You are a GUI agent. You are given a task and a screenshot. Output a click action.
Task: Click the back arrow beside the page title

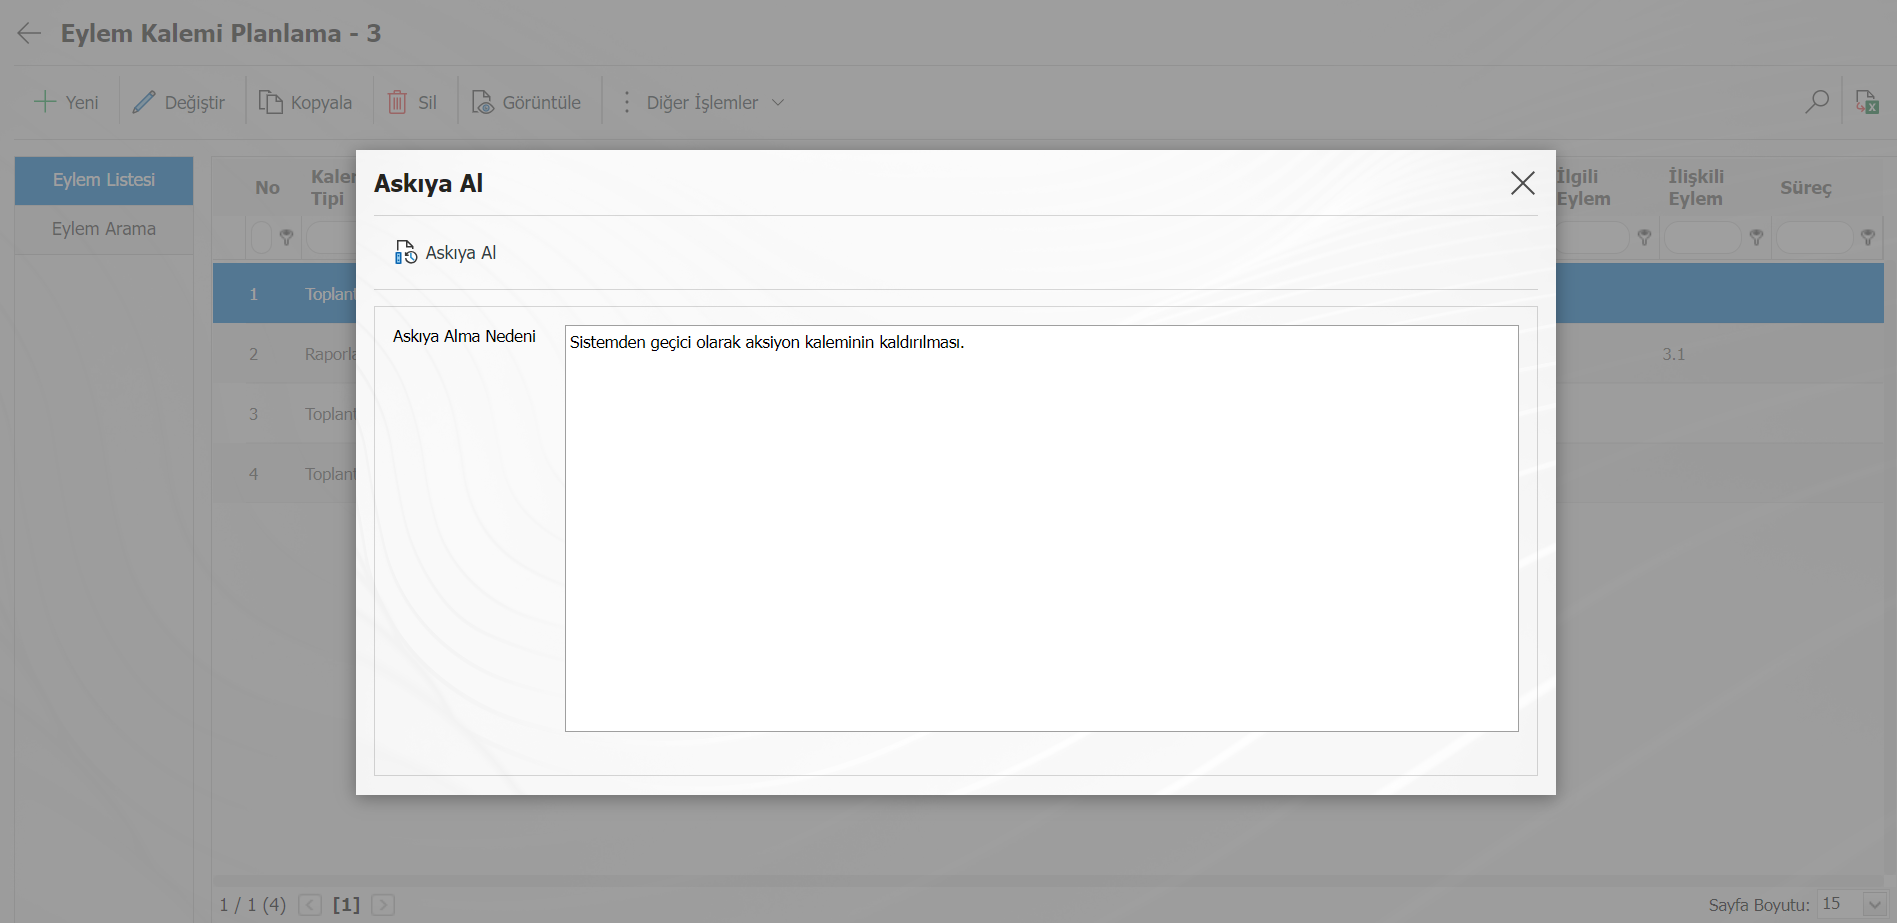point(29,33)
